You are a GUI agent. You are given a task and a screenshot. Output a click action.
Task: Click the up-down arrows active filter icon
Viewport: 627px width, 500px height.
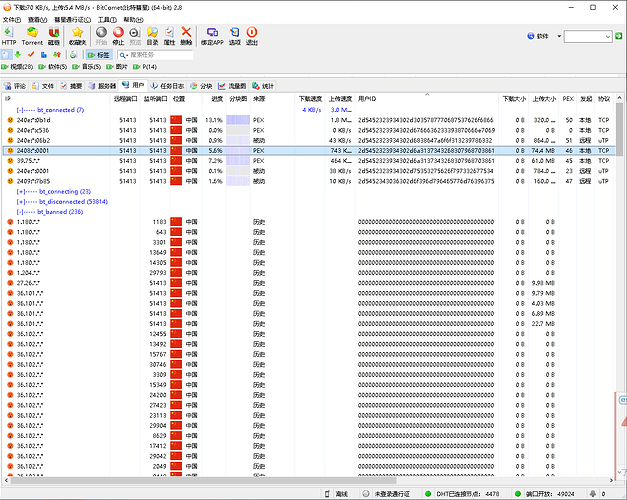coord(57,55)
